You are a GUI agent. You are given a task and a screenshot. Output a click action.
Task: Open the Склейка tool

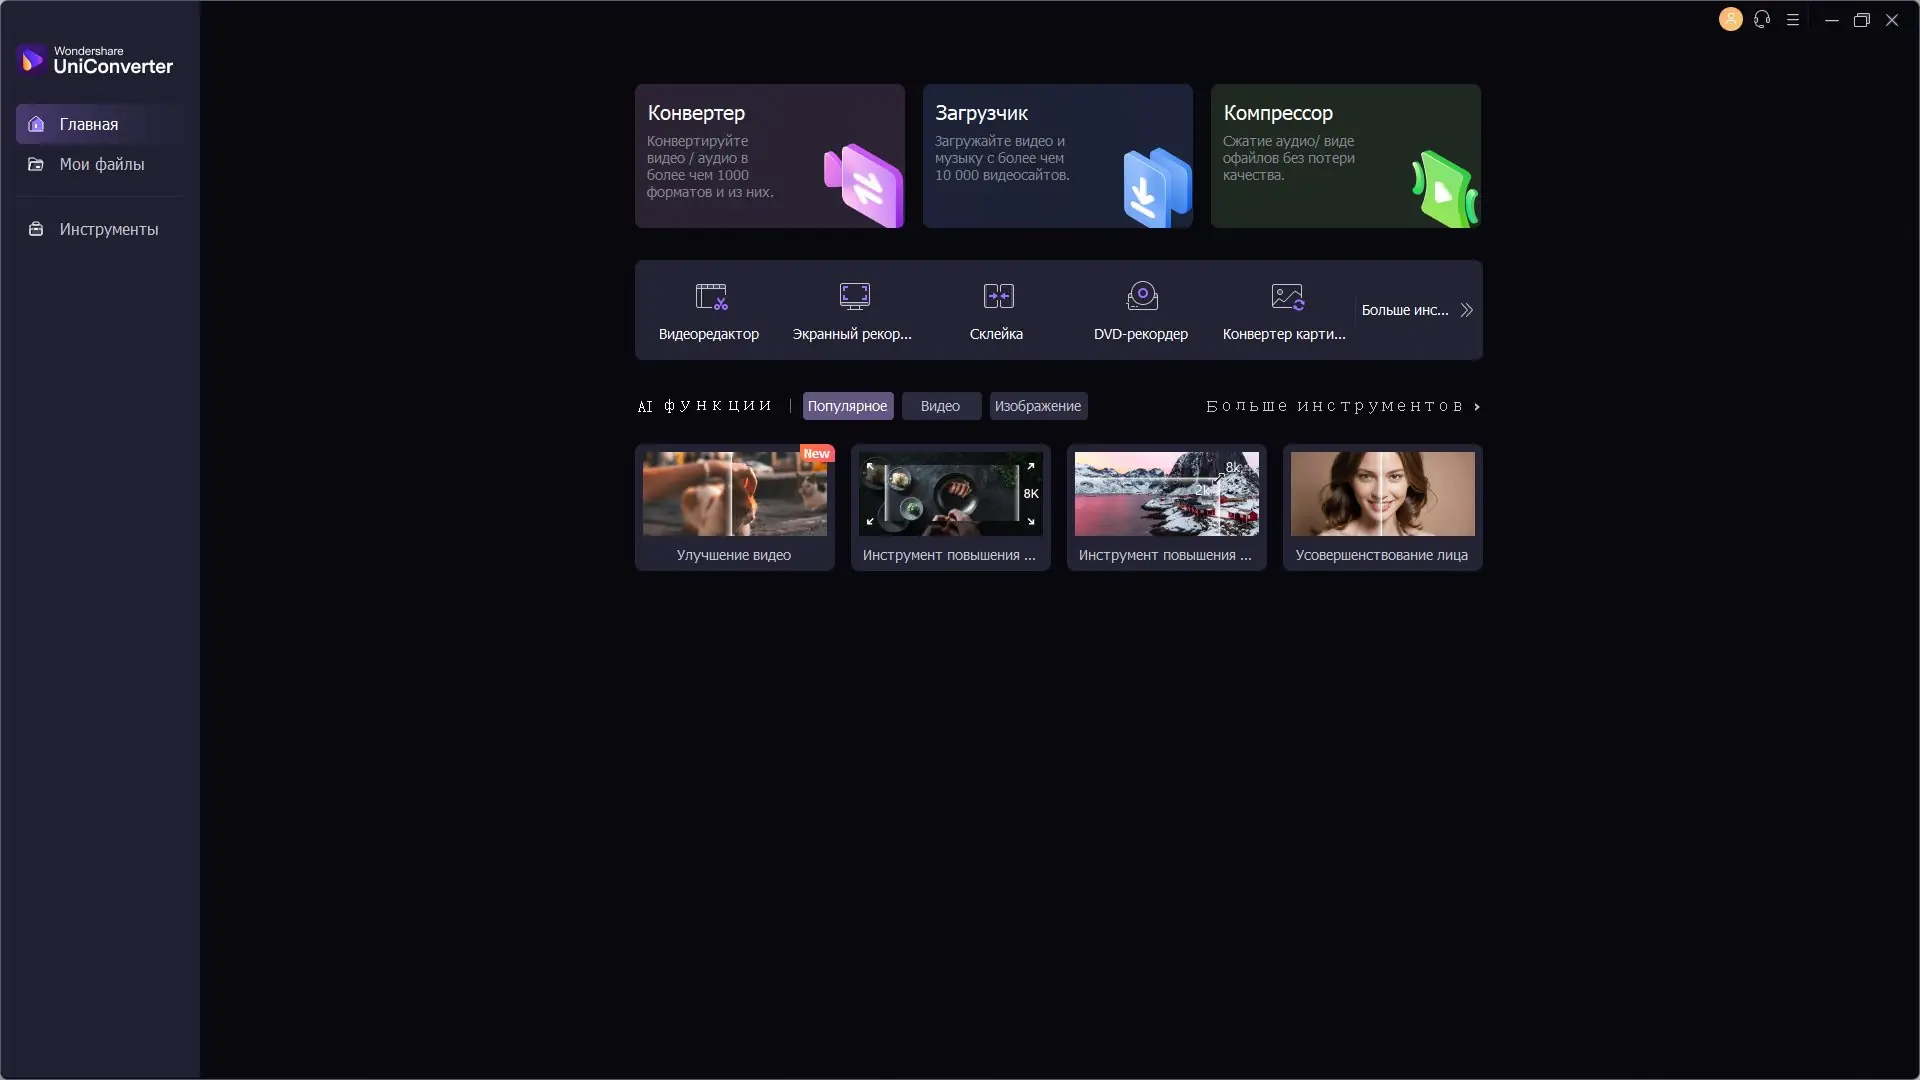click(995, 309)
